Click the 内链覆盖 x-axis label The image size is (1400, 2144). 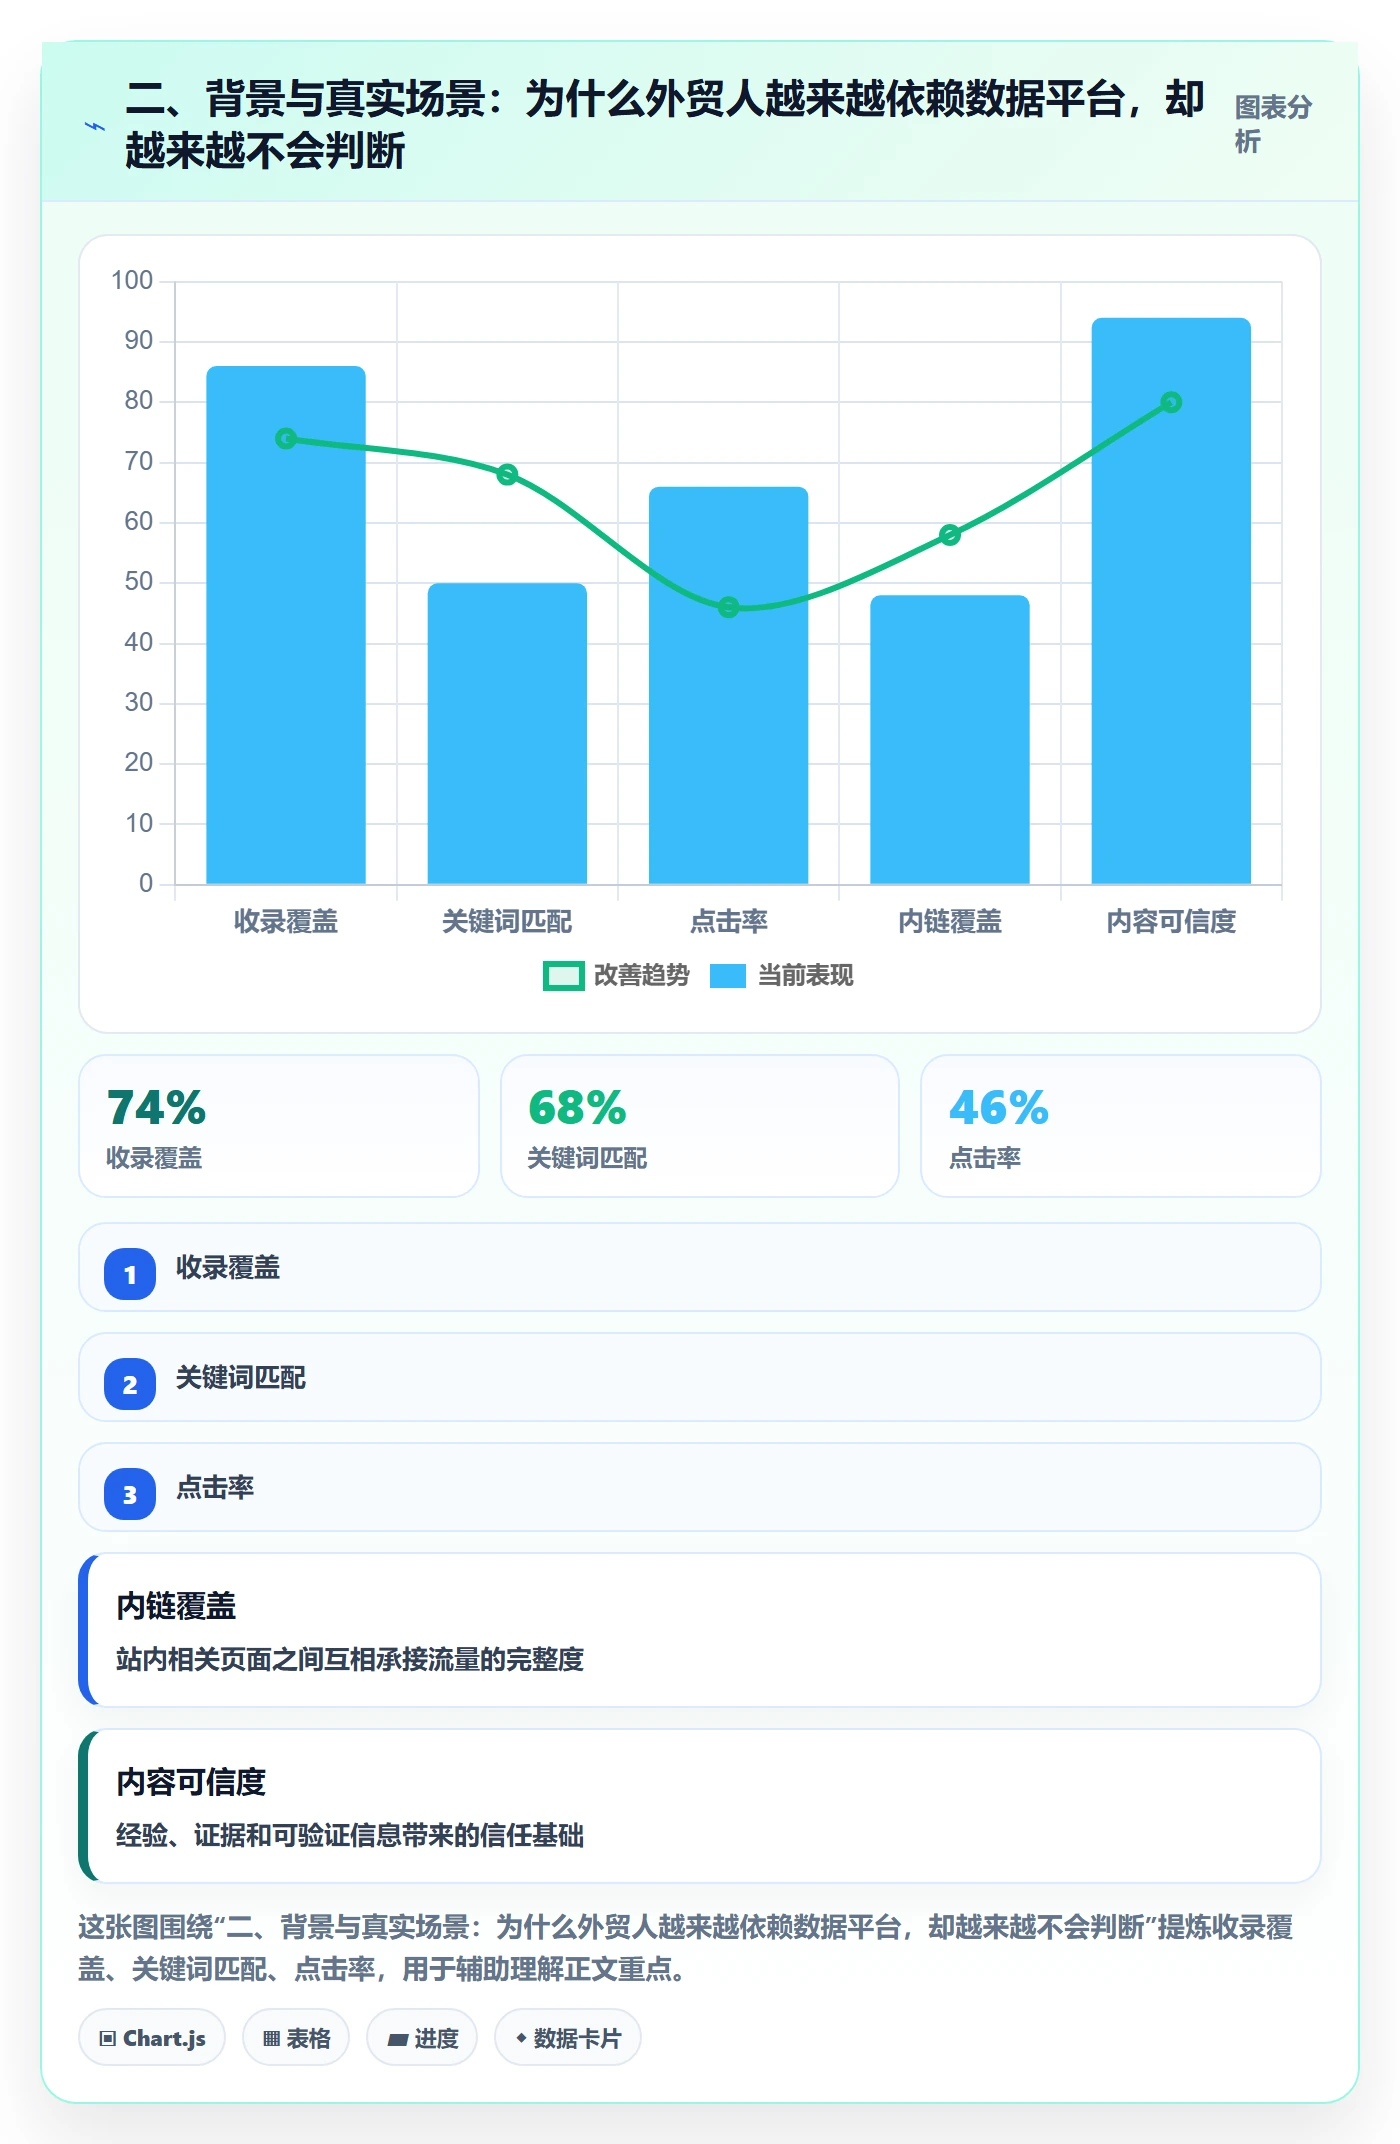(x=950, y=921)
